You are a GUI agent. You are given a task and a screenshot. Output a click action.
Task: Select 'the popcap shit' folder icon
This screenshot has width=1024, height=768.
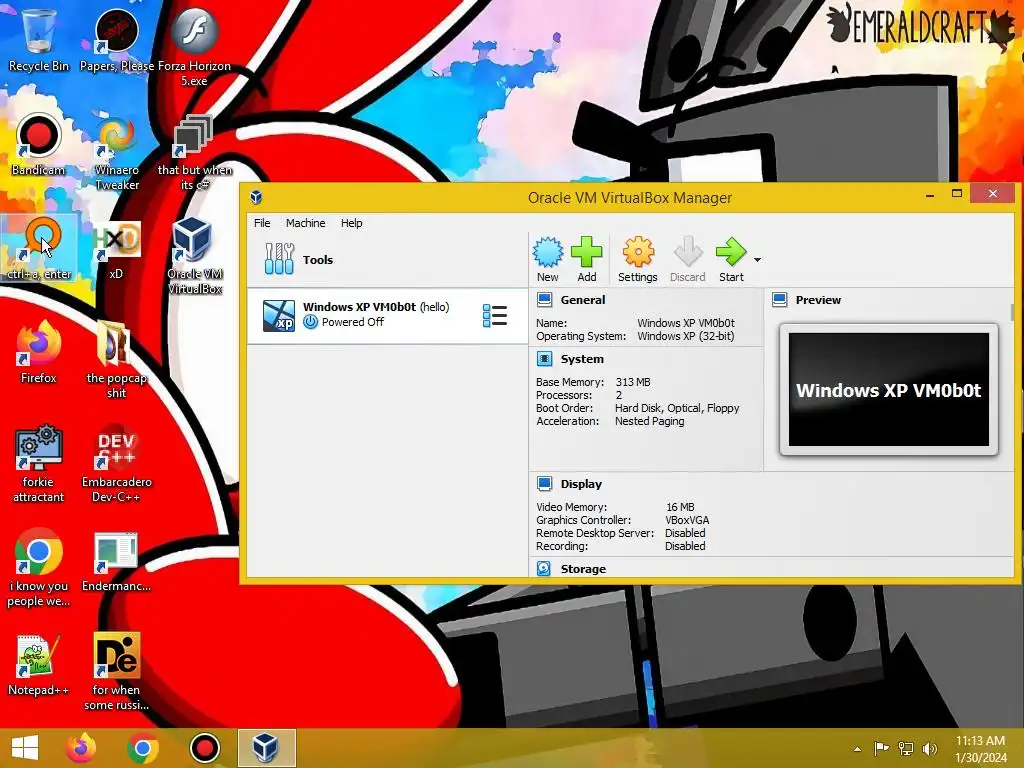point(116,359)
